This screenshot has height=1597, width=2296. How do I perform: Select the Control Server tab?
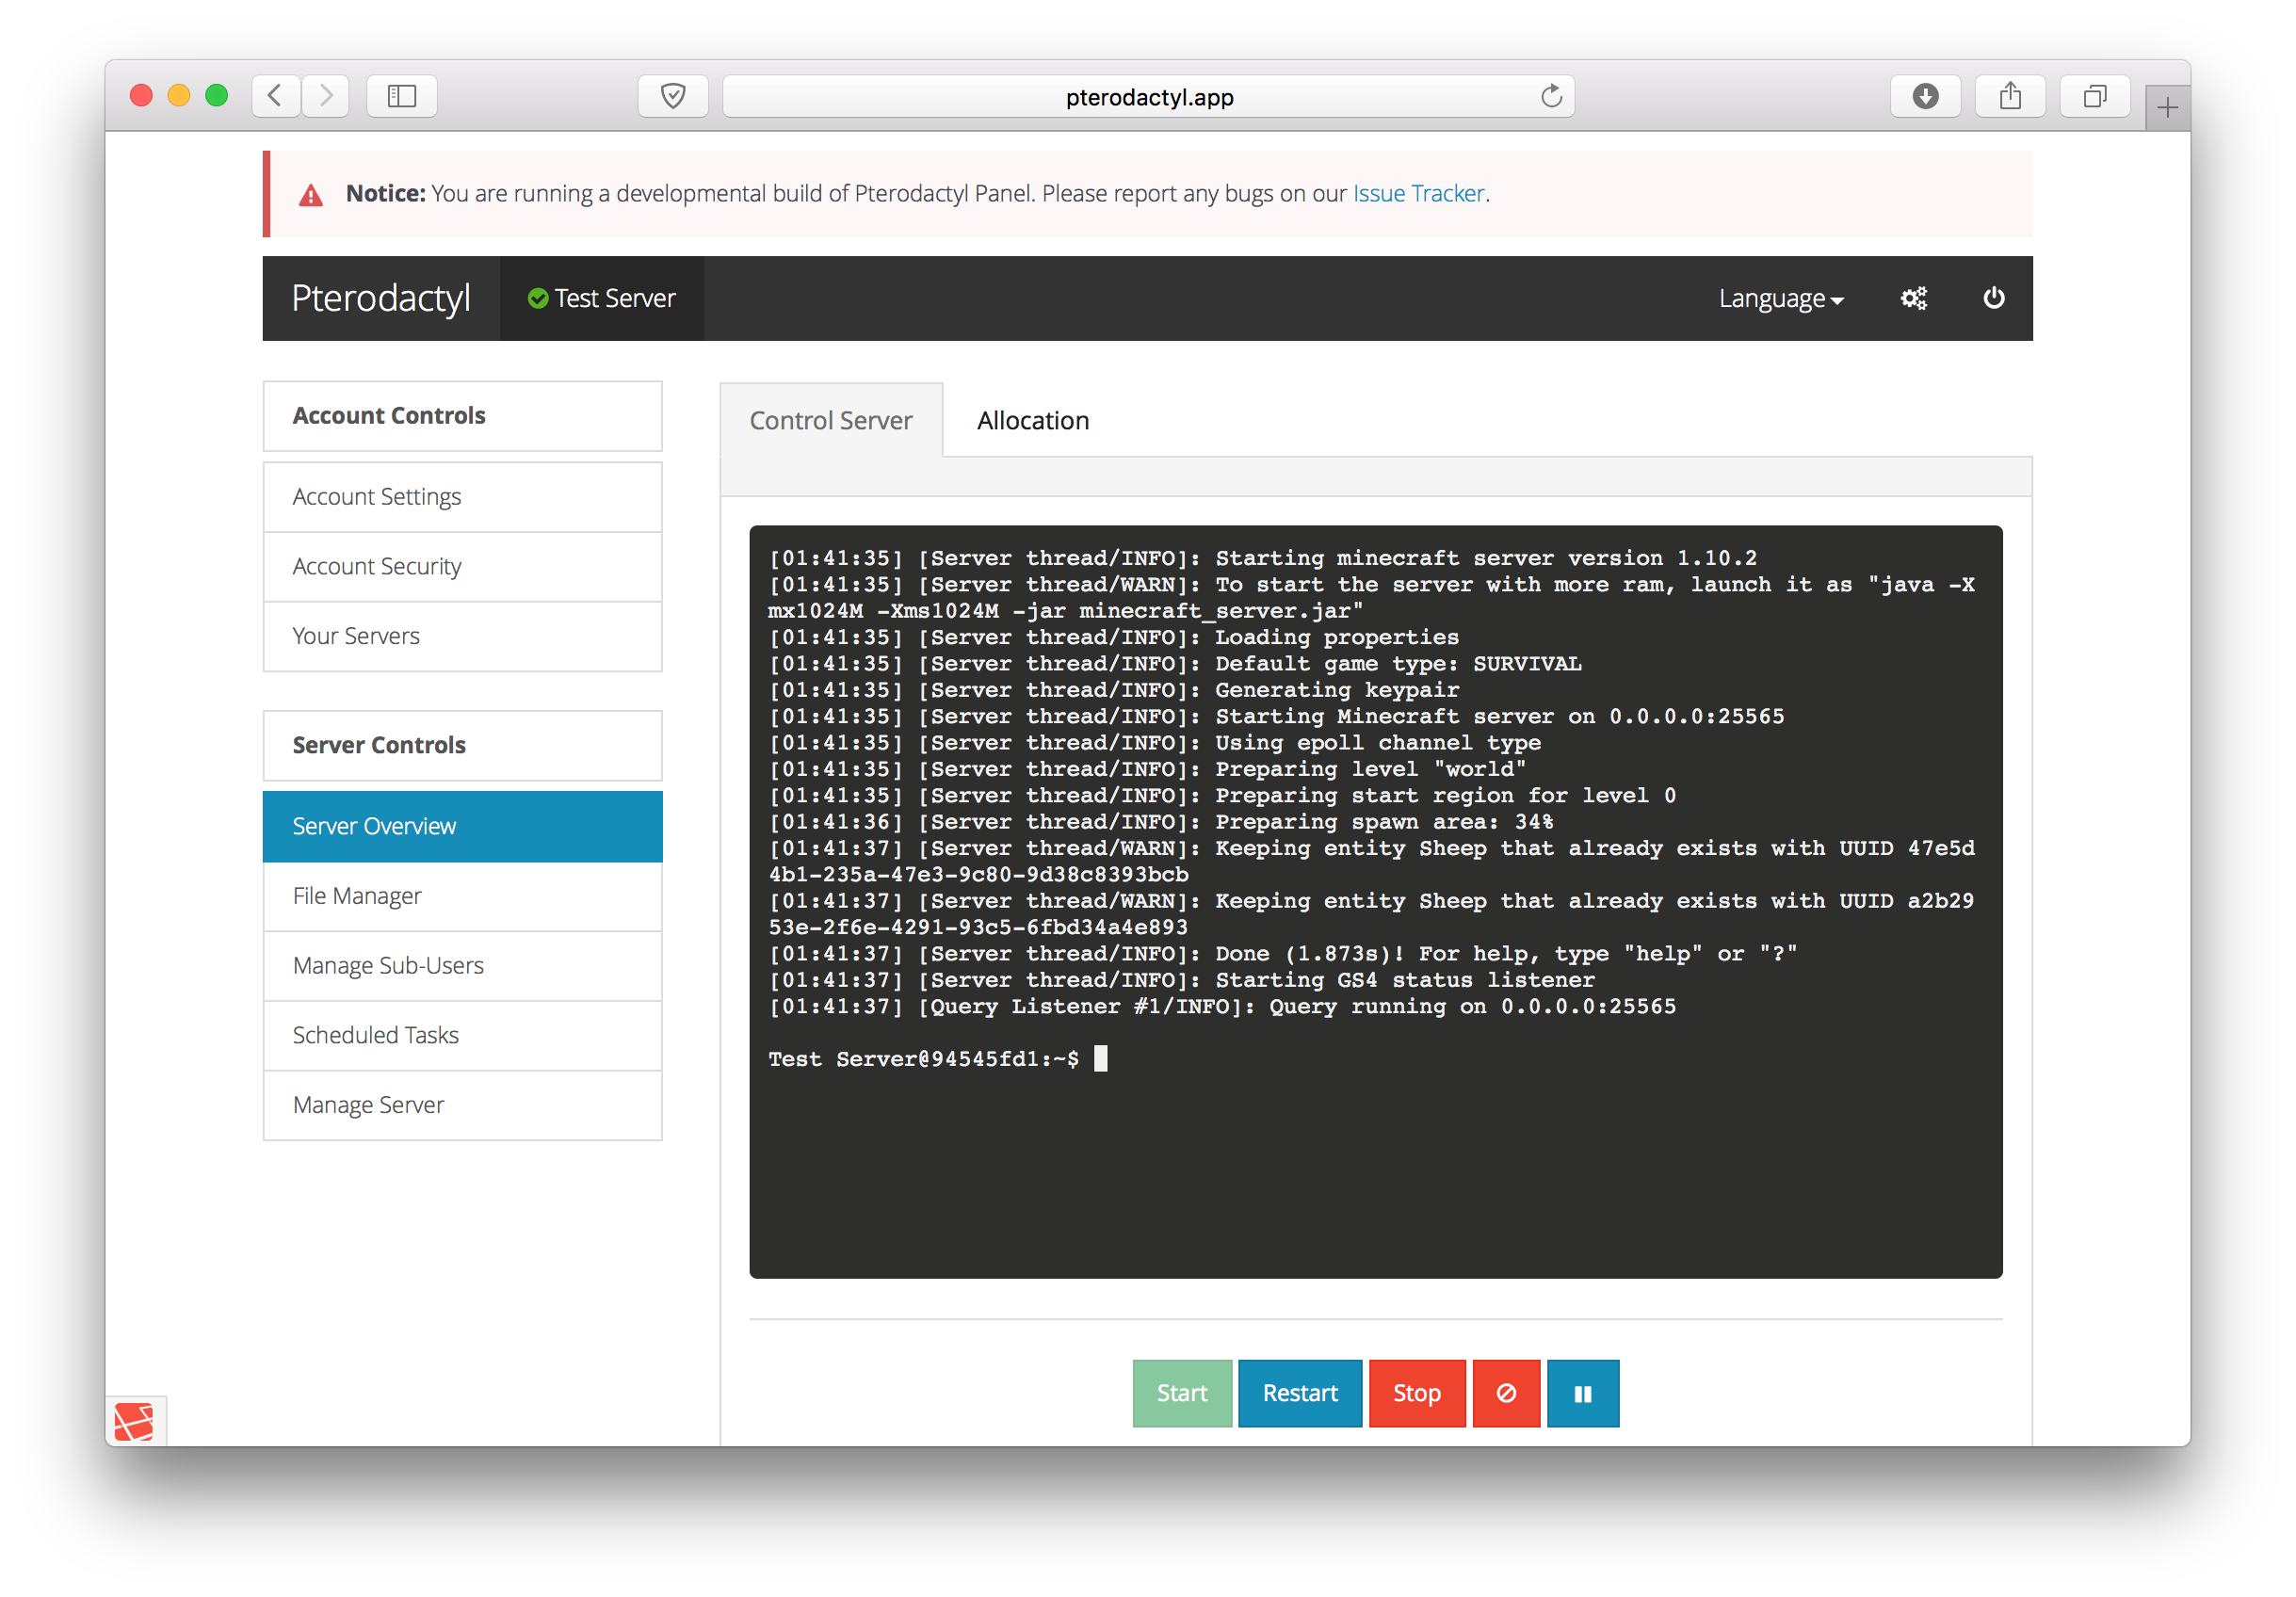coord(830,420)
